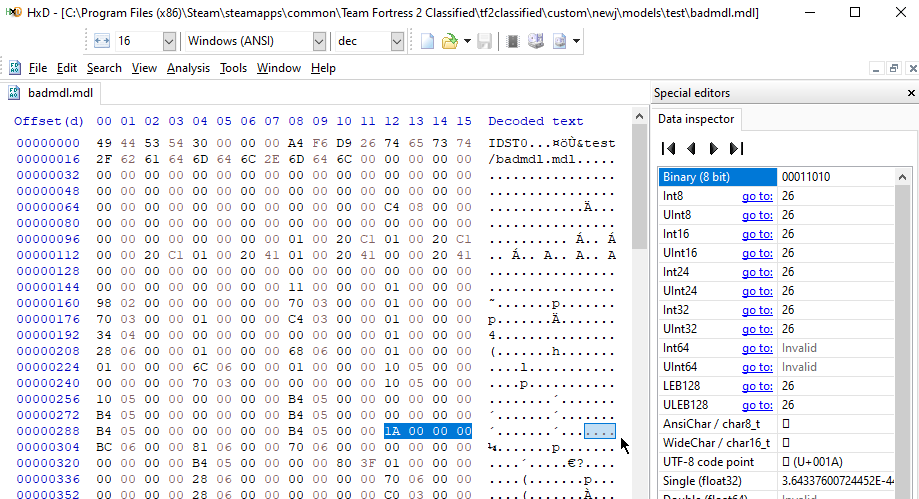The image size is (919, 499).
Task: Select the badmdl.mdl document tab
Action: (51, 93)
